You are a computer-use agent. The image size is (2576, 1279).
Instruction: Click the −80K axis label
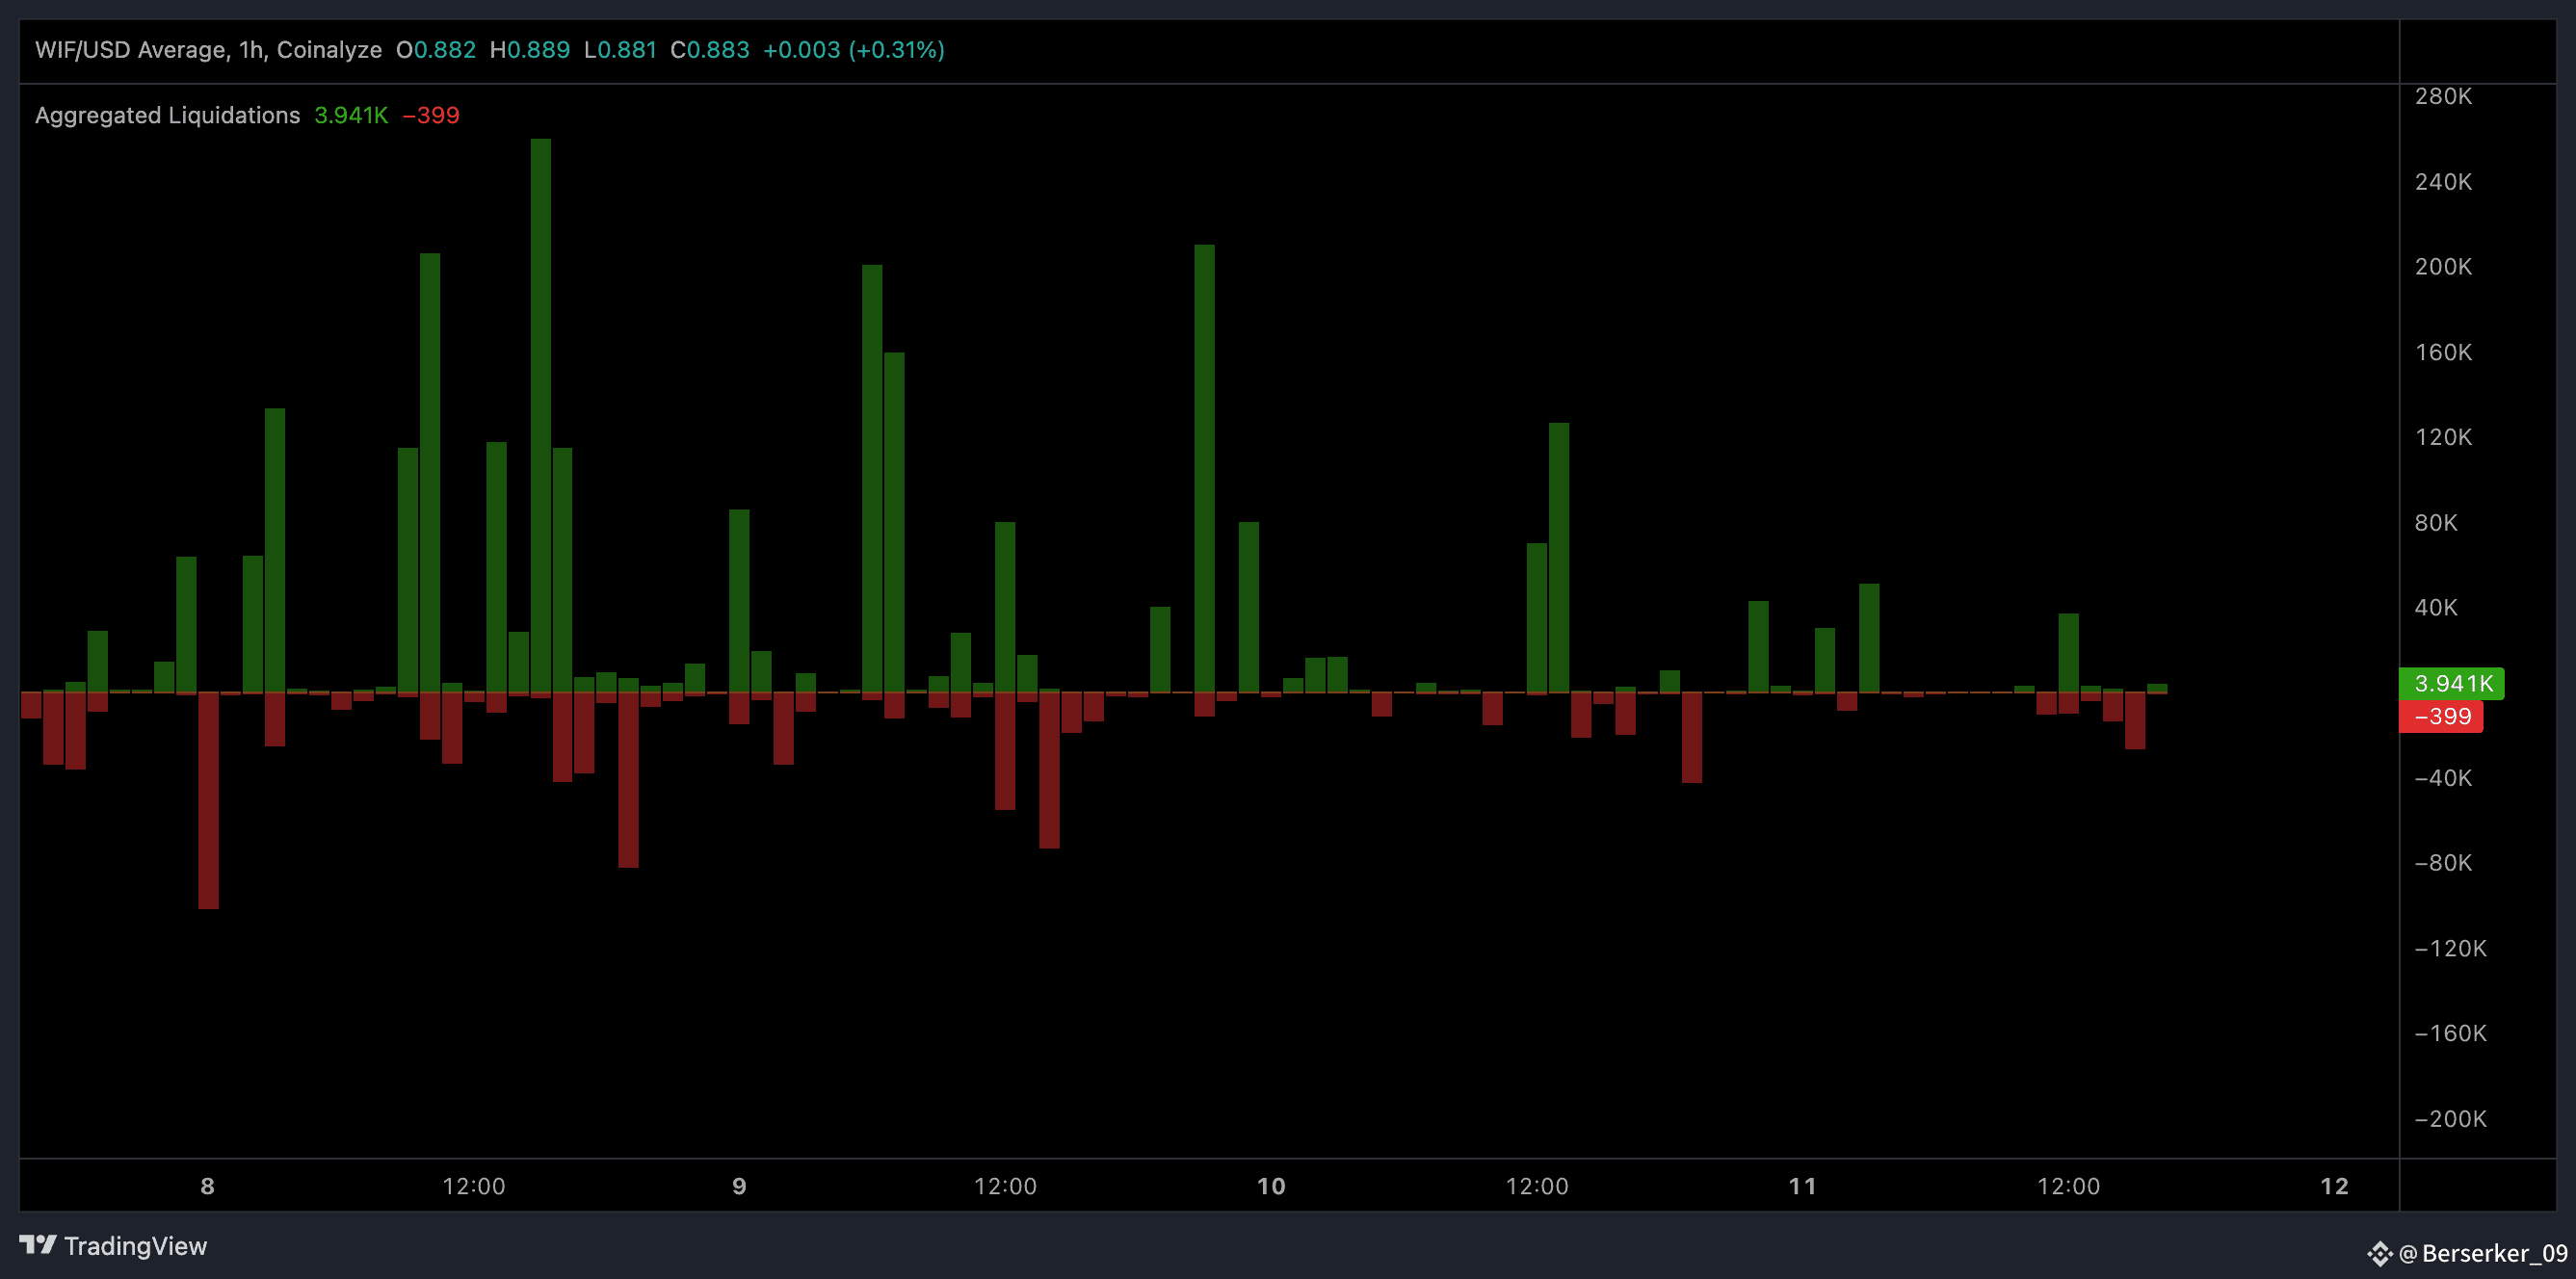[2443, 863]
